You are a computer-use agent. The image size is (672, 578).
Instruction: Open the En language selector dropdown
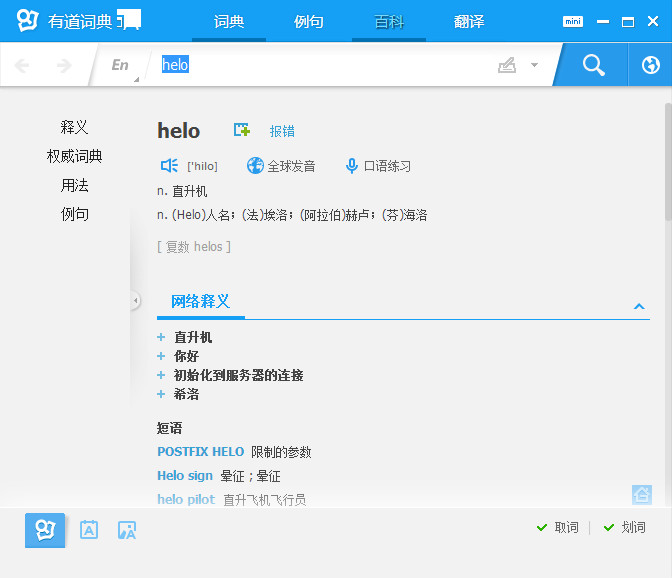[x=122, y=65]
